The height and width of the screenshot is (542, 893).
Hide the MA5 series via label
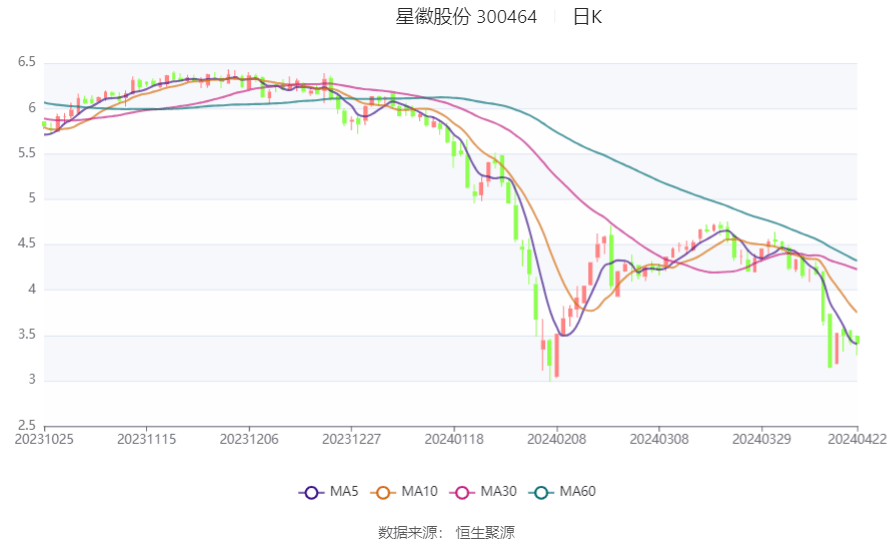click(344, 491)
